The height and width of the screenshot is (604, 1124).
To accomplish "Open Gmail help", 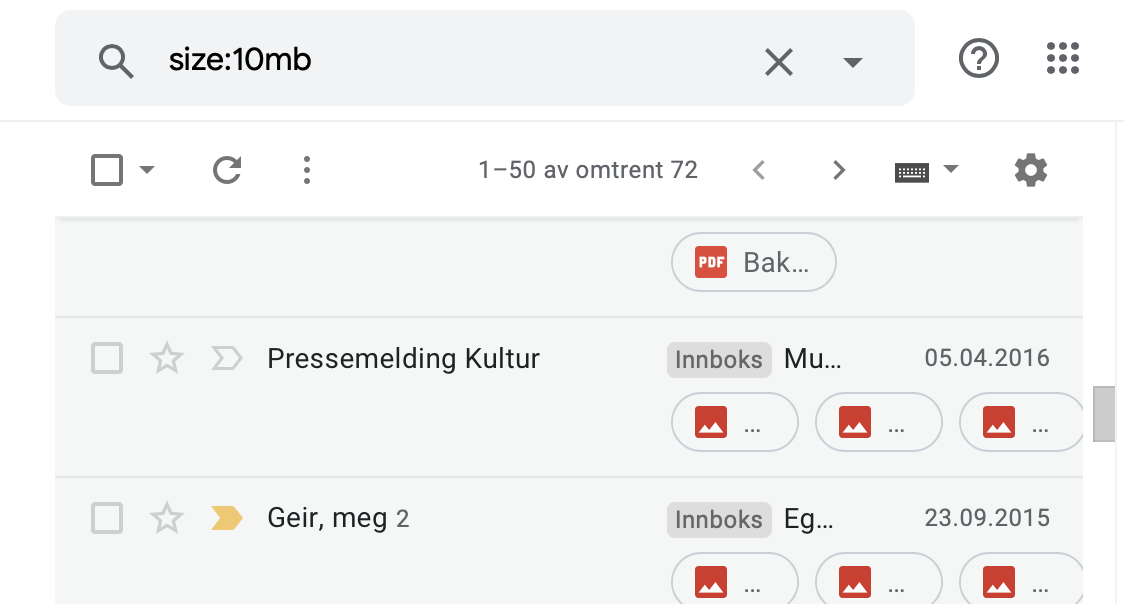I will pyautogui.click(x=978, y=58).
